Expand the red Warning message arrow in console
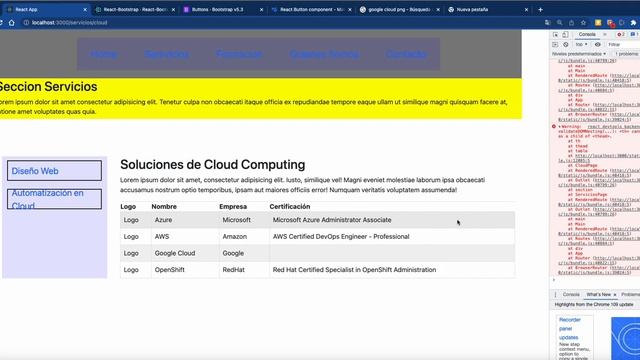The width and height of the screenshot is (640, 360). point(560,127)
